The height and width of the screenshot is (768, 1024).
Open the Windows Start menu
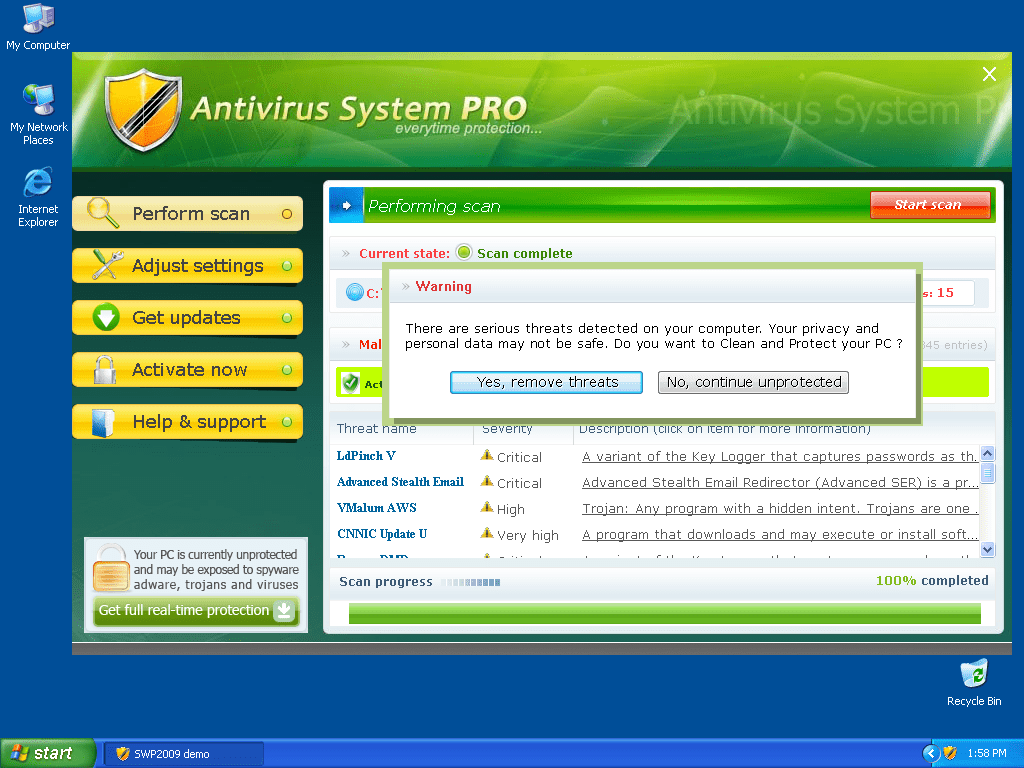[47, 753]
